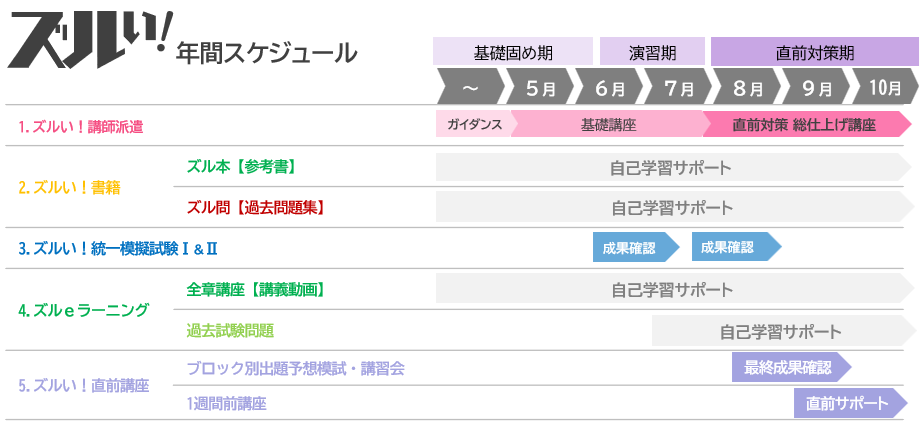This screenshot has height=434, width=924.
Task: Select the 基礎固め期 phase header
Action: coord(512,52)
